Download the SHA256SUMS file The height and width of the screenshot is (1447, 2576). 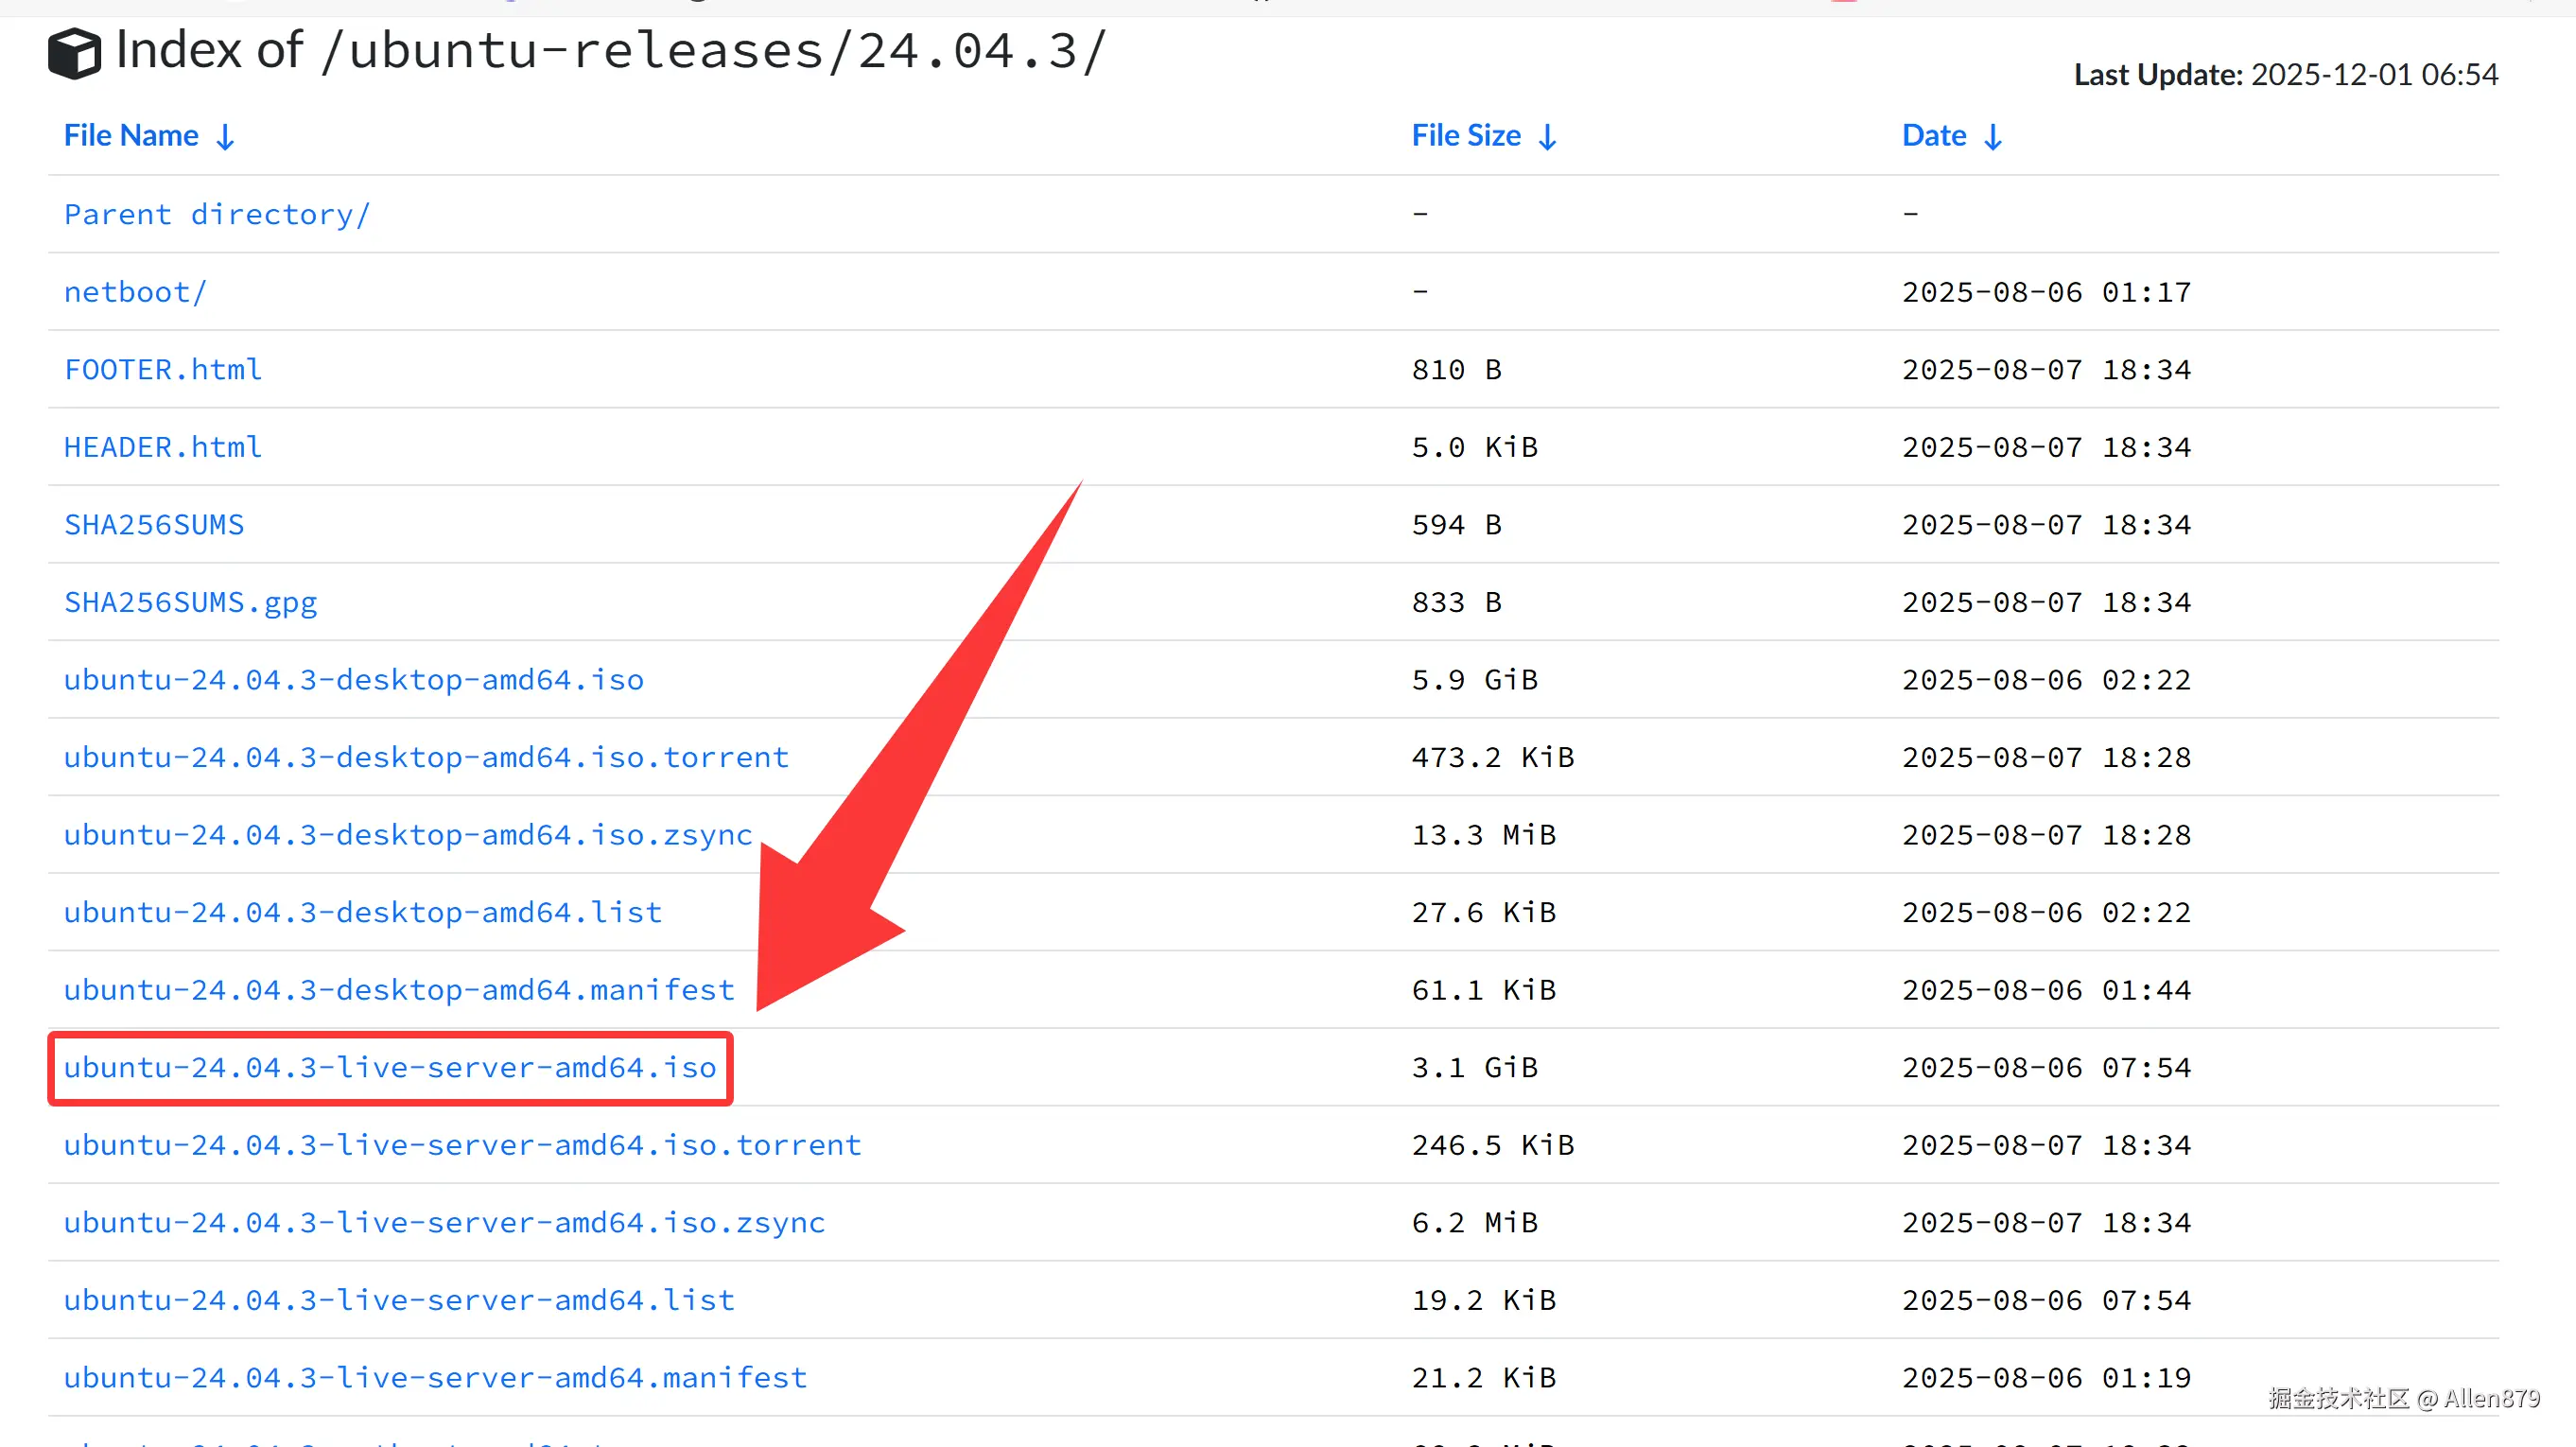(x=154, y=524)
